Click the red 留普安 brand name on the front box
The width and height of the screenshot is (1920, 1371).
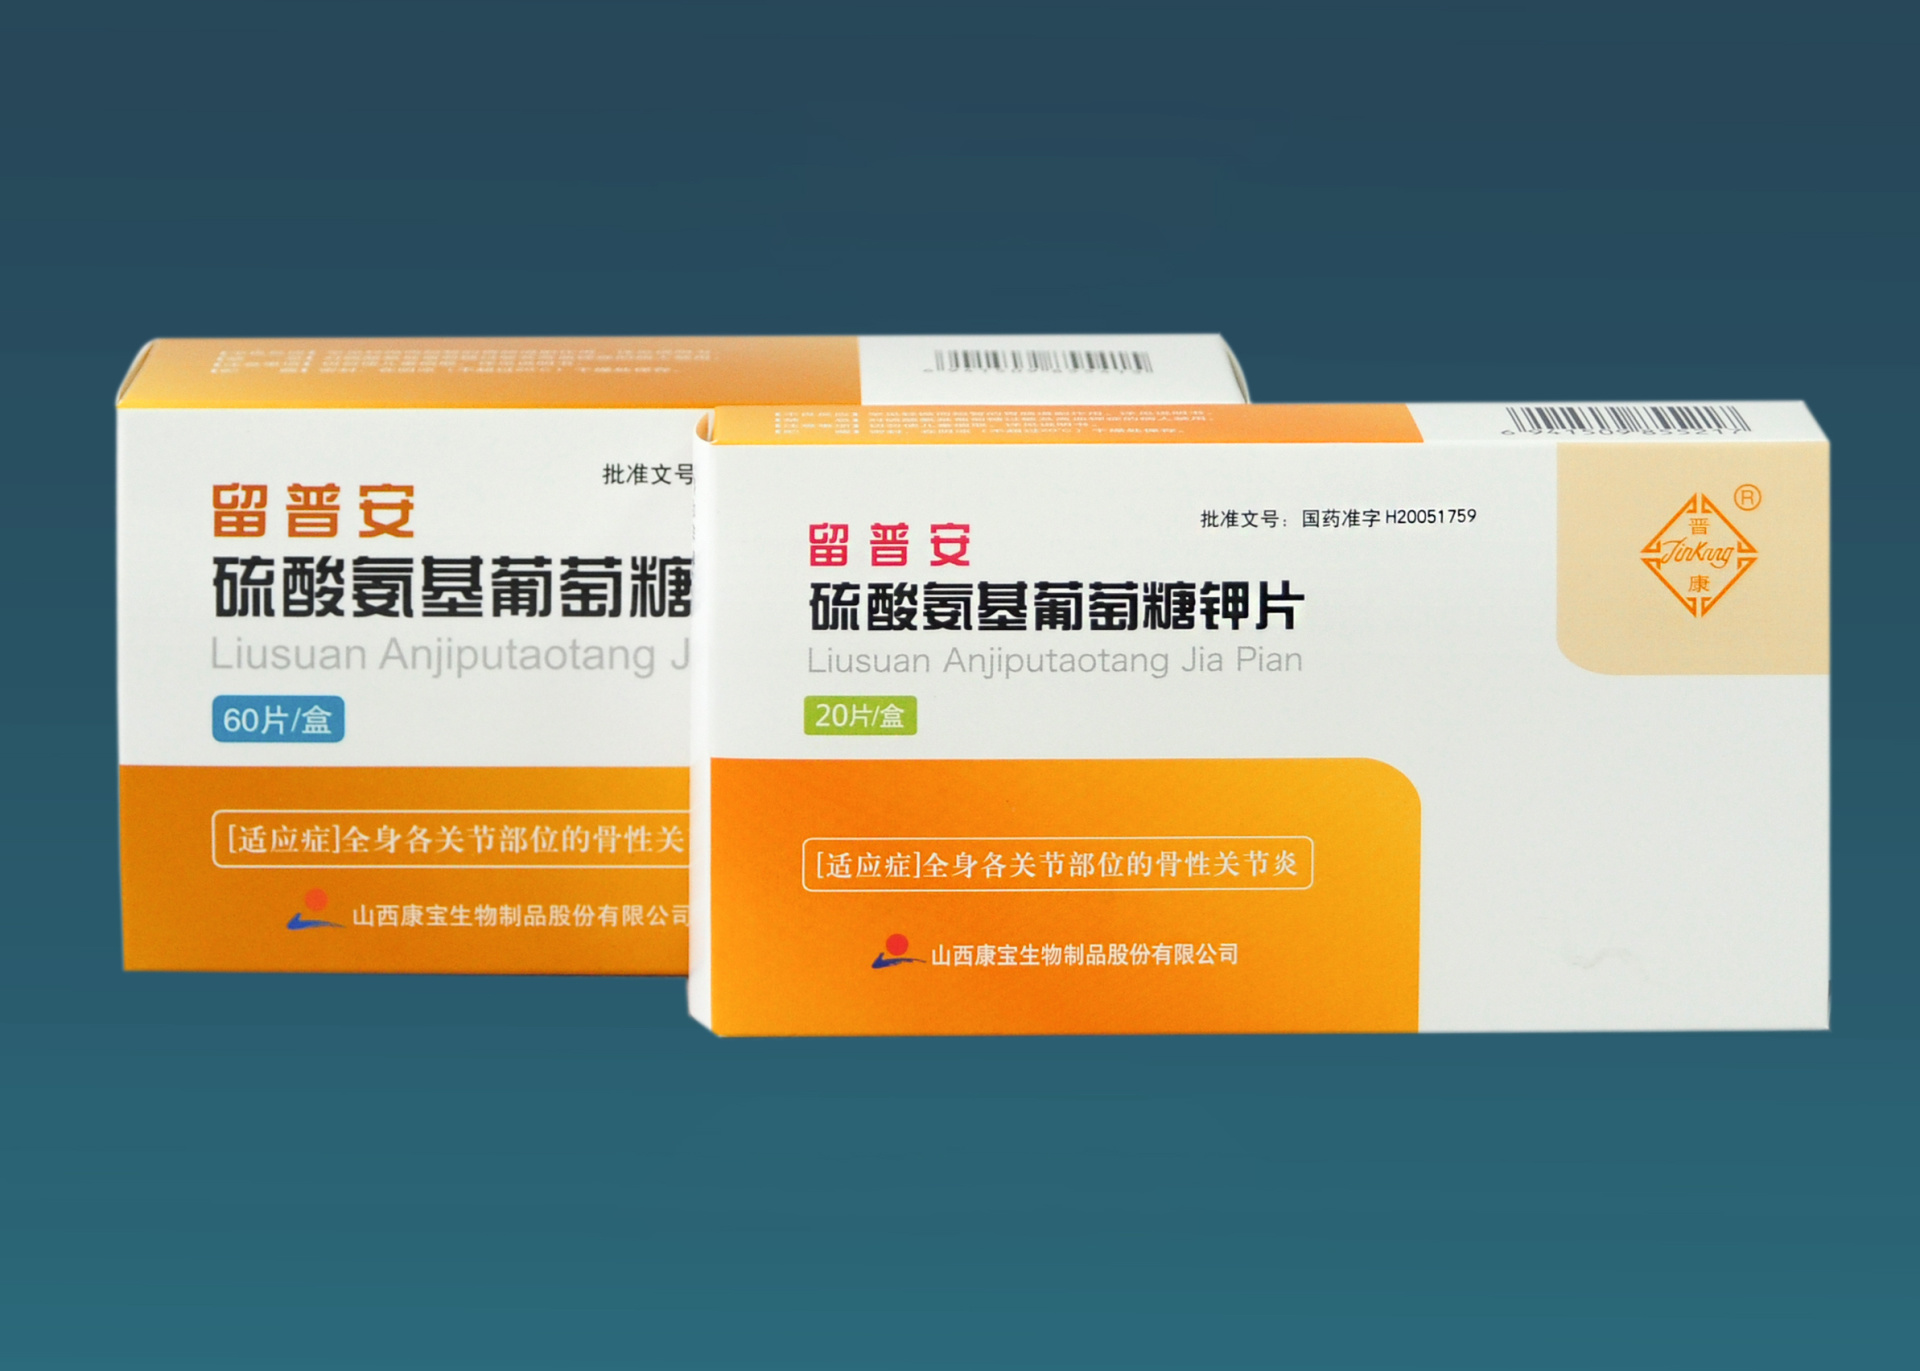click(889, 545)
